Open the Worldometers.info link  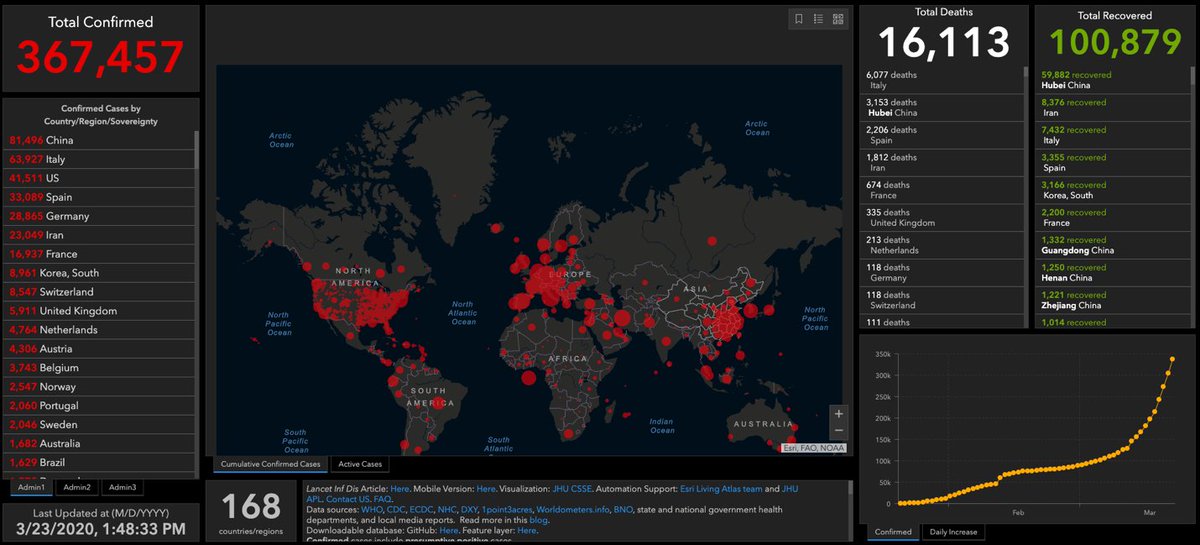(x=572, y=509)
